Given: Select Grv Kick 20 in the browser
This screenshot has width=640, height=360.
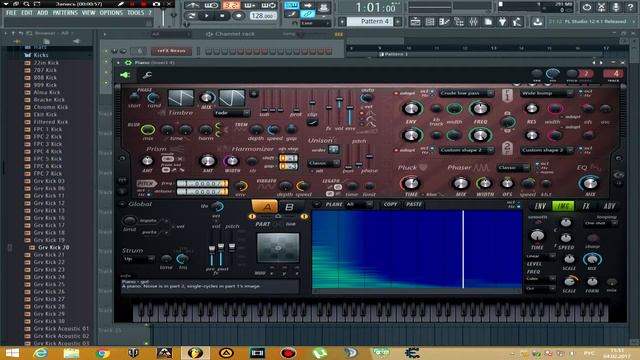Looking at the screenshot, I should [53, 247].
